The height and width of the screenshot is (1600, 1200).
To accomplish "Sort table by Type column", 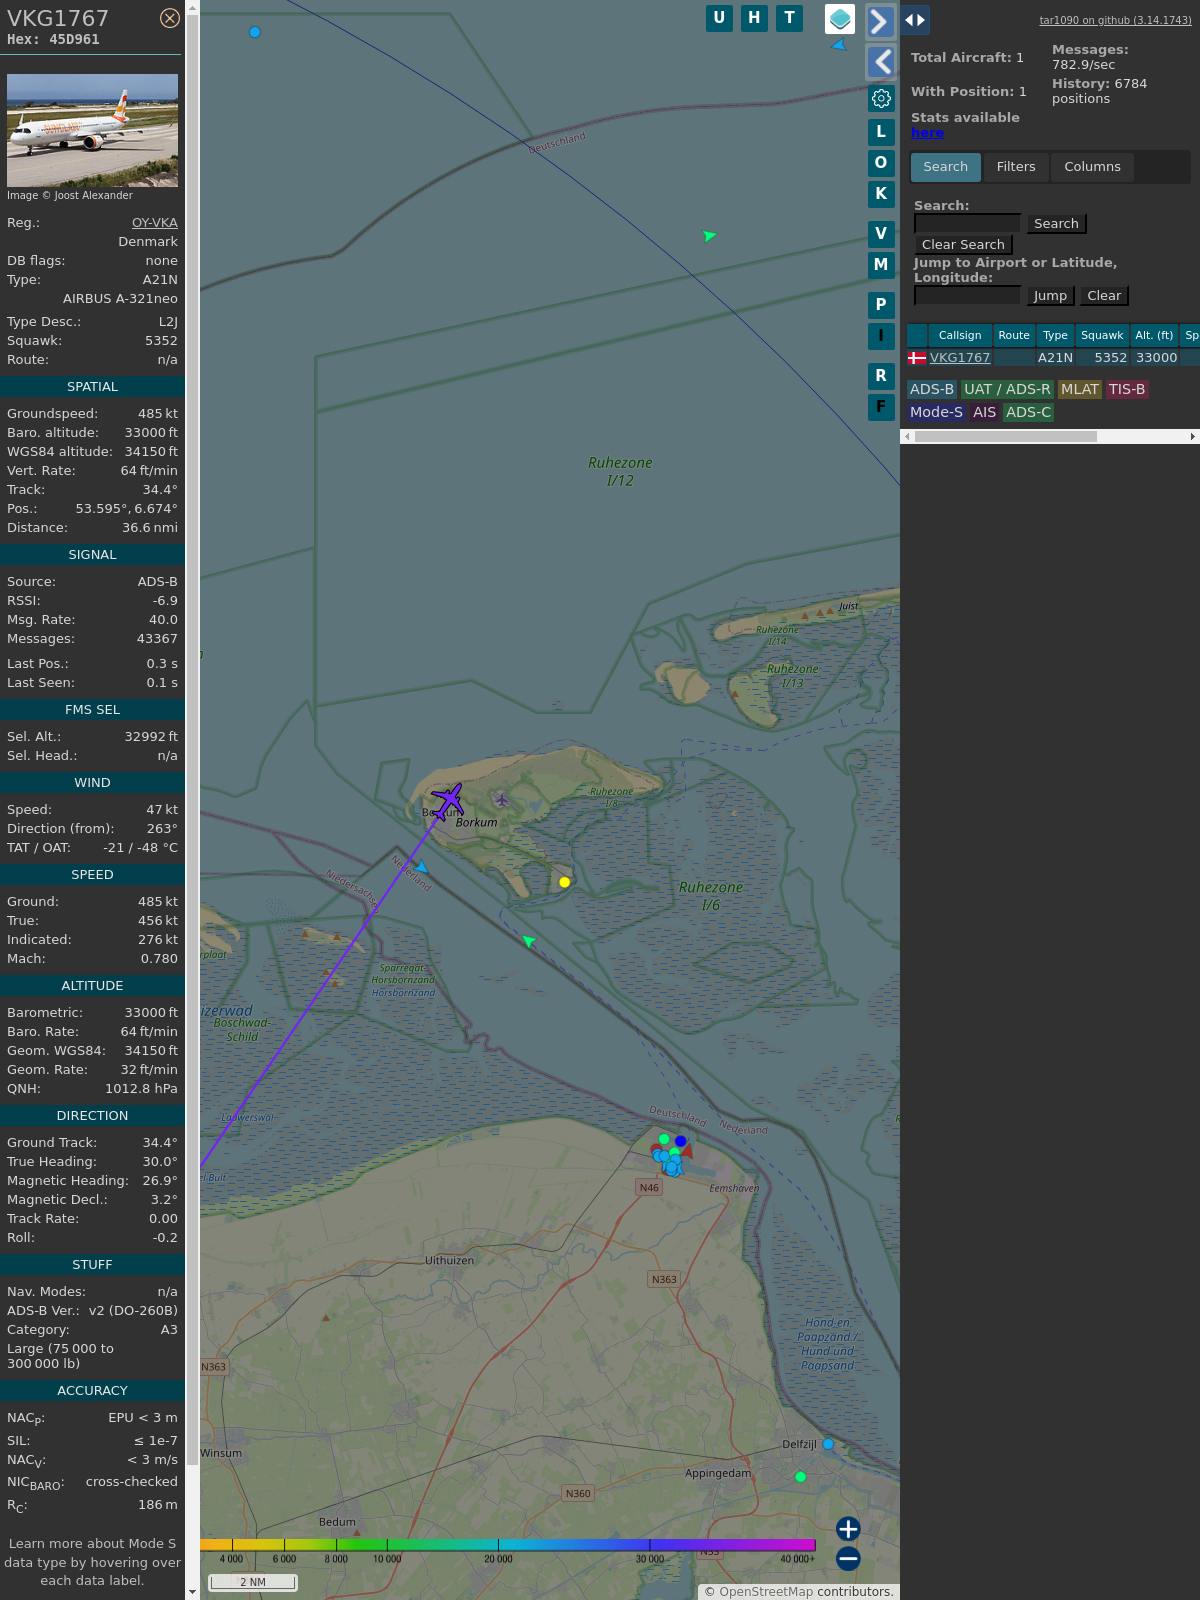I will pyautogui.click(x=1055, y=335).
